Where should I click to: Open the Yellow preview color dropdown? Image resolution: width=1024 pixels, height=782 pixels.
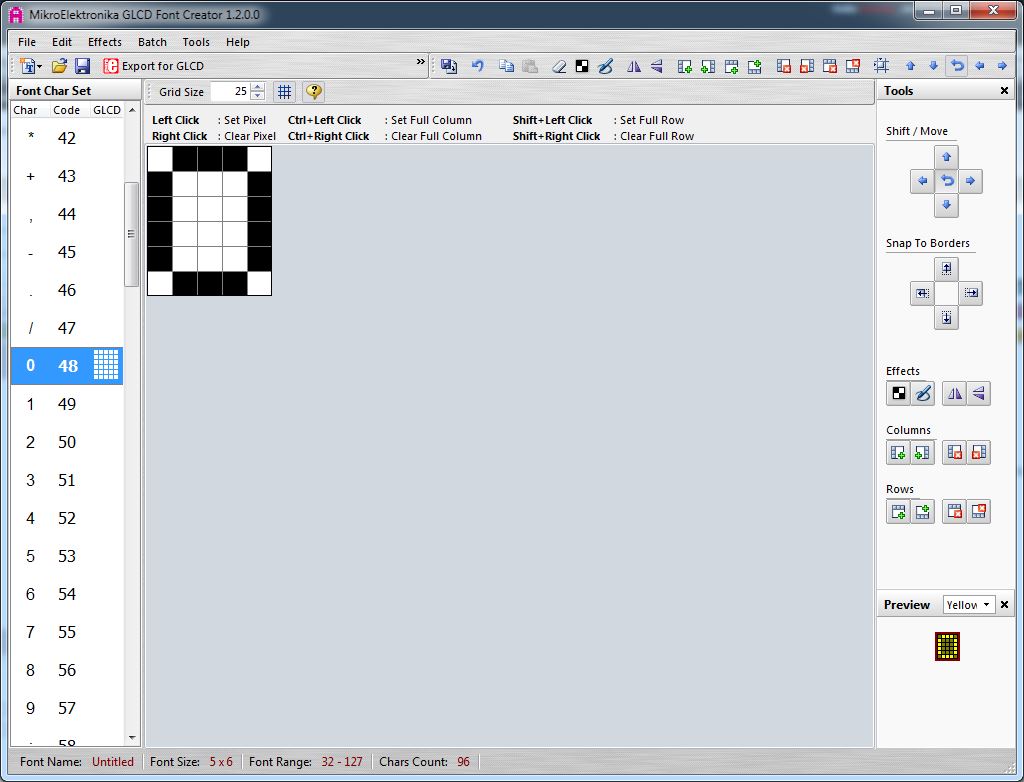(969, 605)
